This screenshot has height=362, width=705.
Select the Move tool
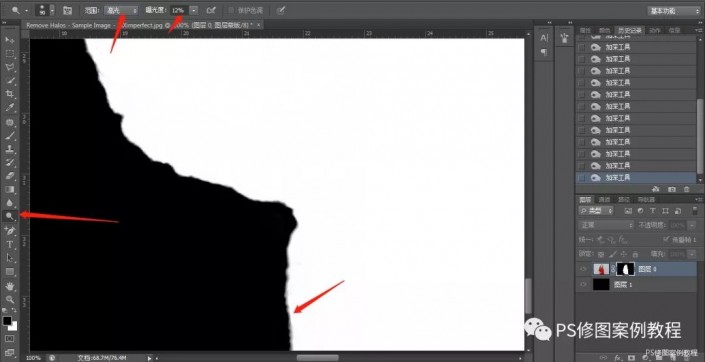(9, 40)
